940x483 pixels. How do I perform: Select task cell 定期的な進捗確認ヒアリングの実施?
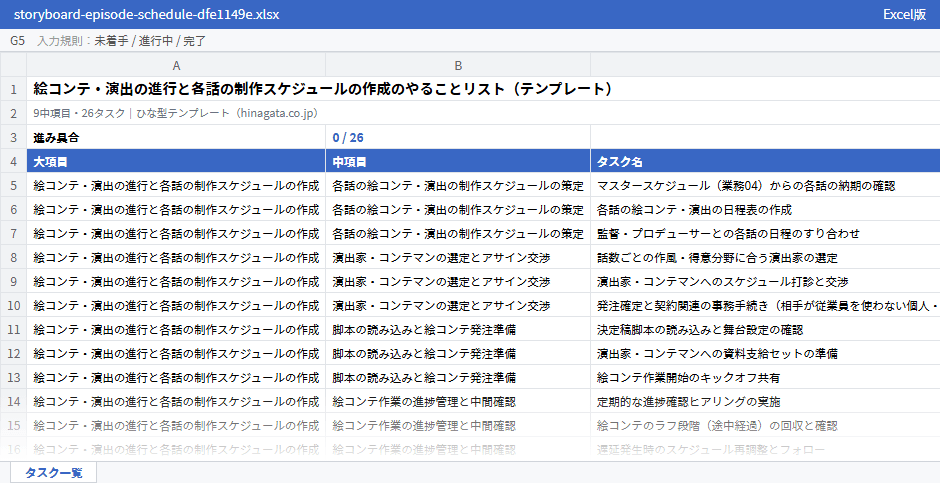coord(766,402)
